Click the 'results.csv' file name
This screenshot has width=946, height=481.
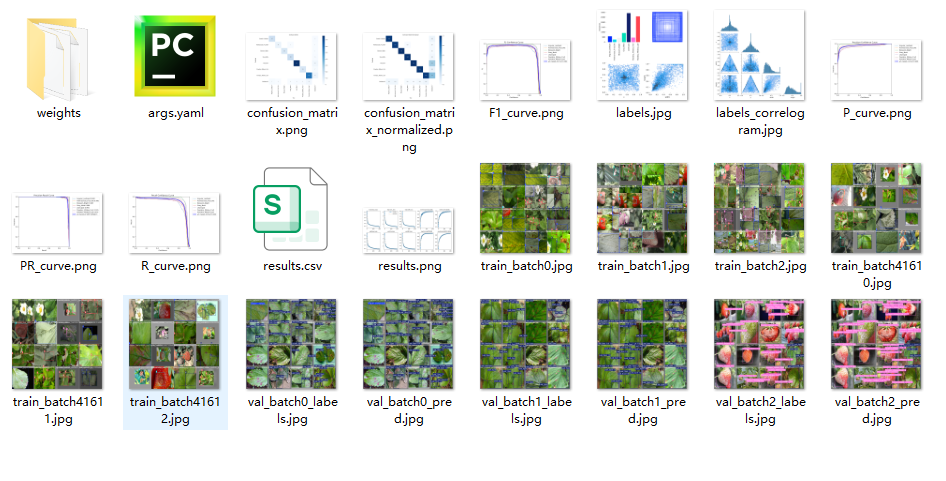point(293,266)
